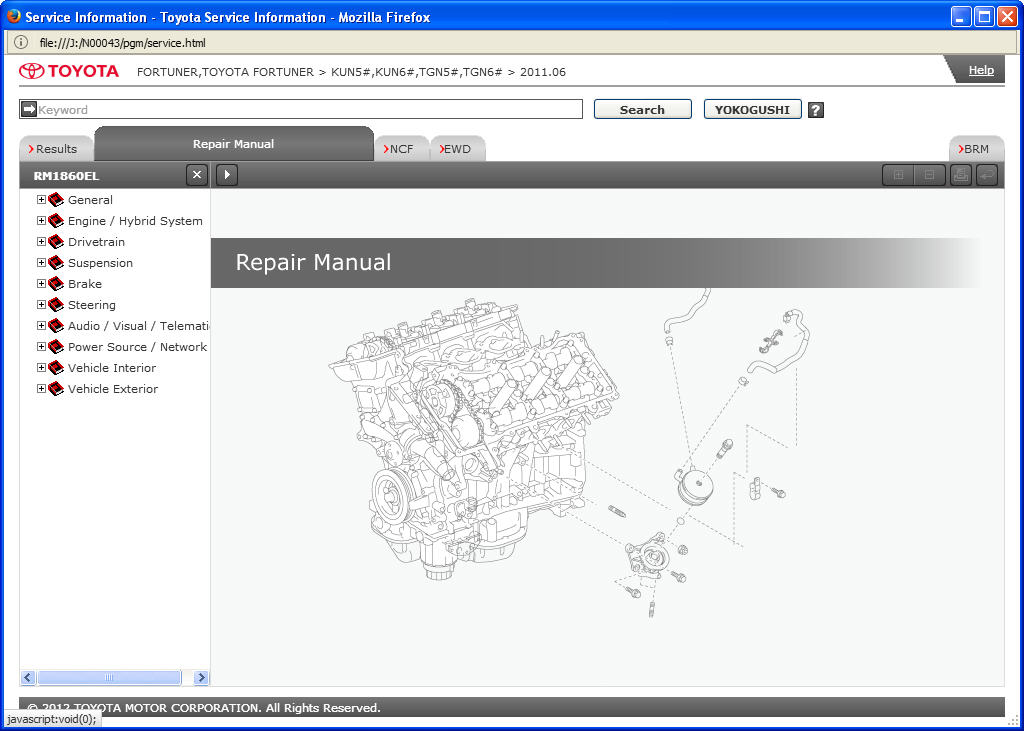The width and height of the screenshot is (1024, 731).
Task: Minimize the Firefox window
Action: pyautogui.click(x=961, y=17)
